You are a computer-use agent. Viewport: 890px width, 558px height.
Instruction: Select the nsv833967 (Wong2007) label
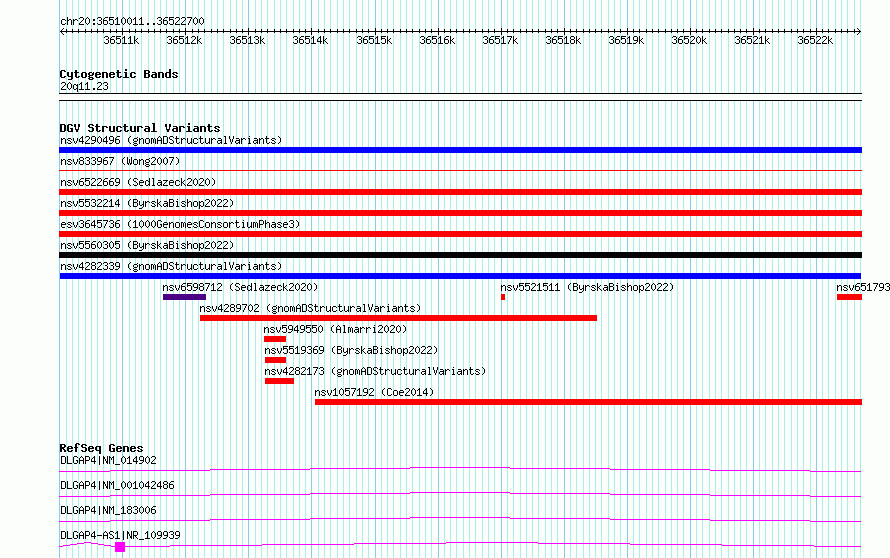(x=120, y=161)
